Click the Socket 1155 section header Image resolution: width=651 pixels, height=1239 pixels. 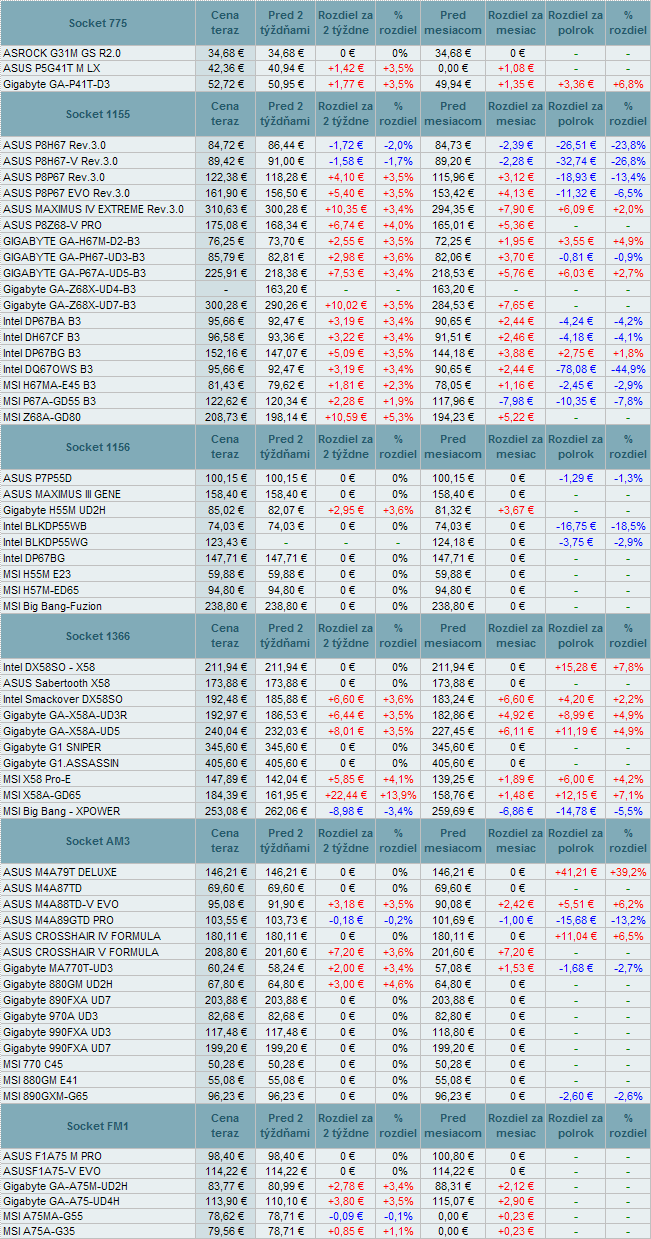[98, 115]
